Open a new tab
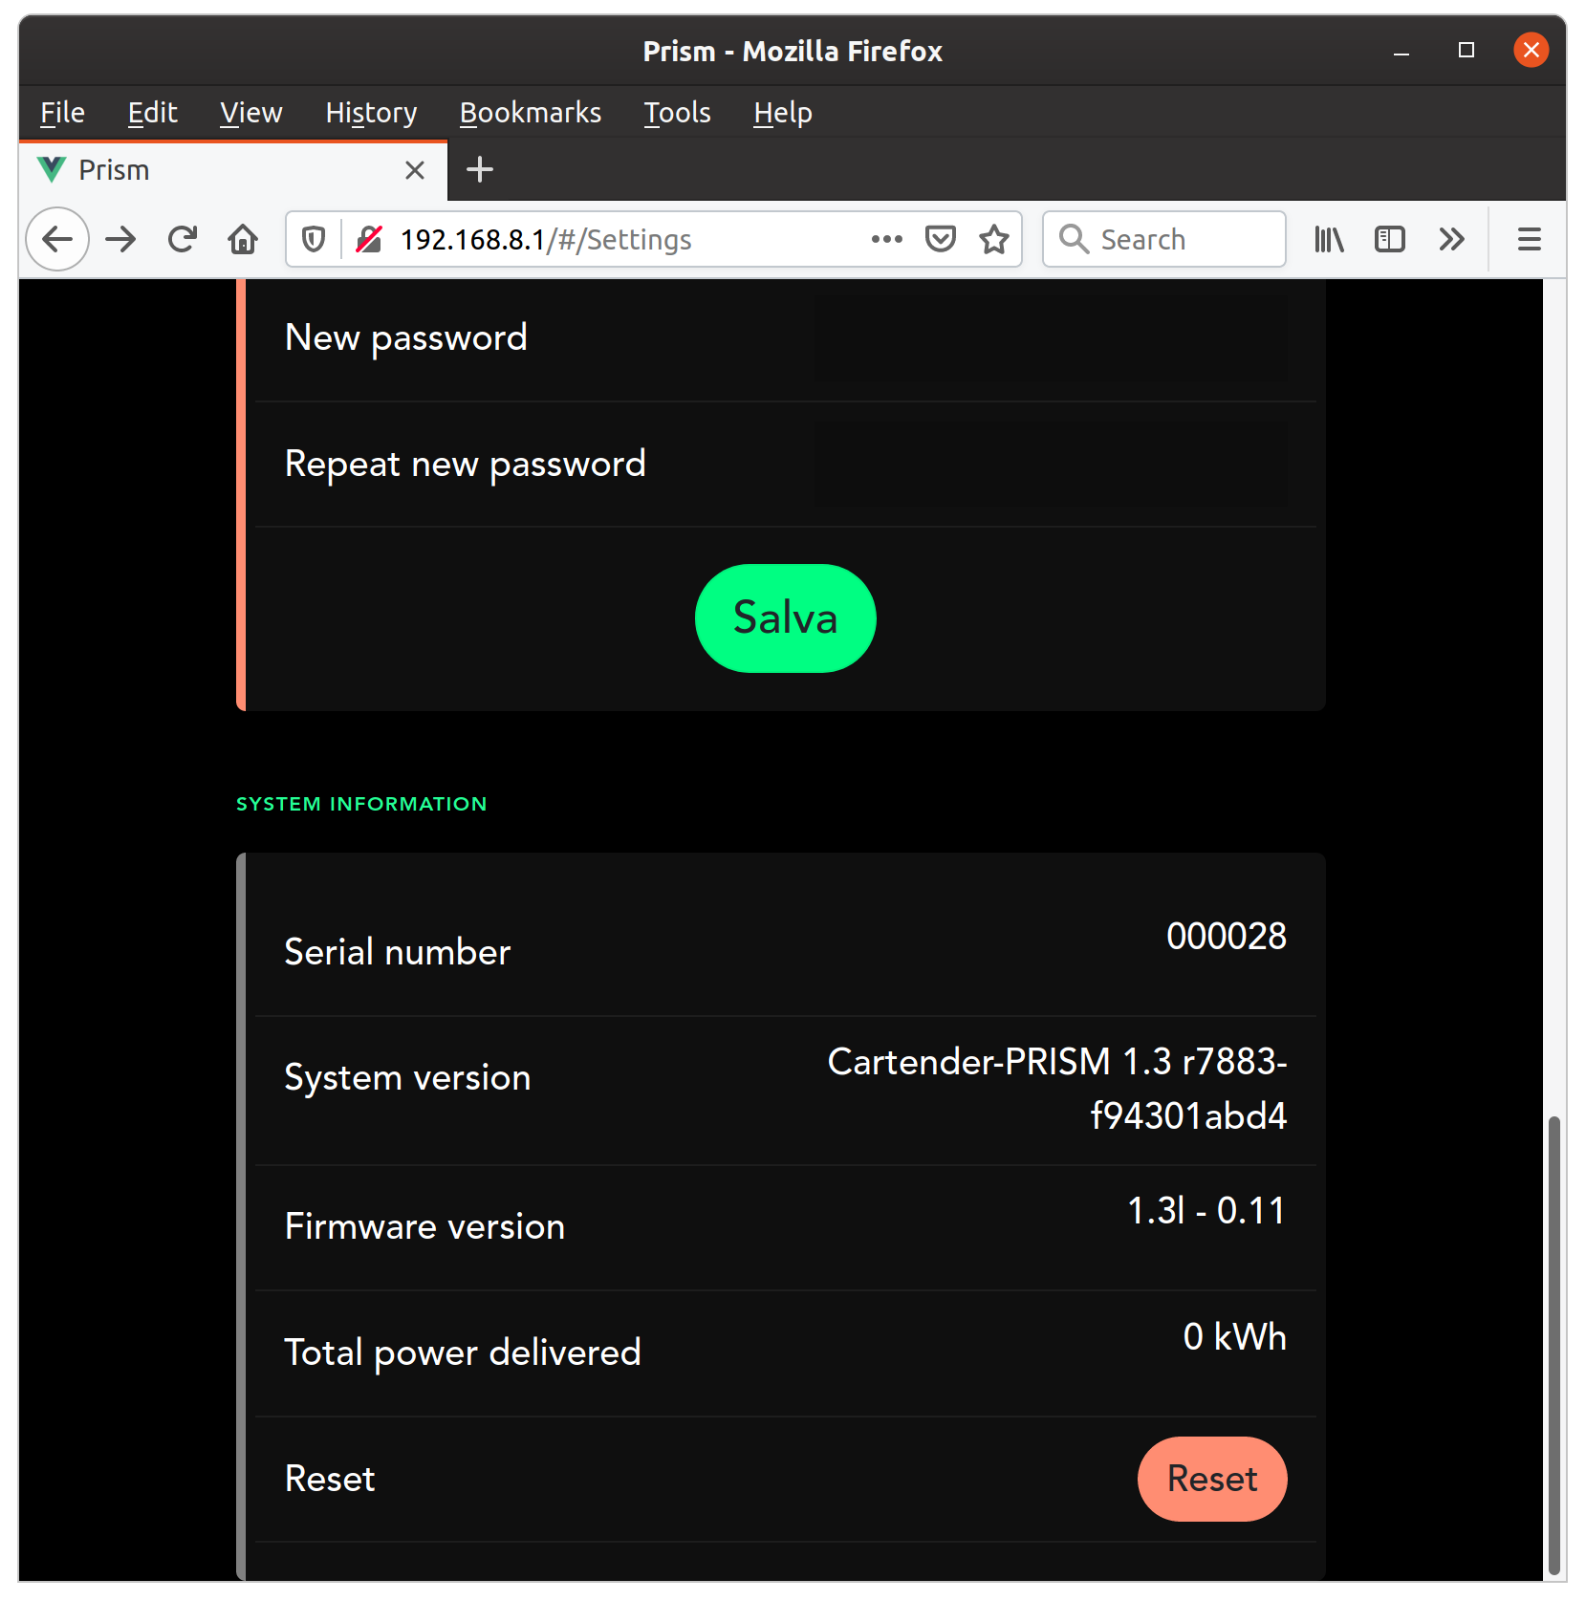The width and height of the screenshot is (1585, 1600). point(480,169)
